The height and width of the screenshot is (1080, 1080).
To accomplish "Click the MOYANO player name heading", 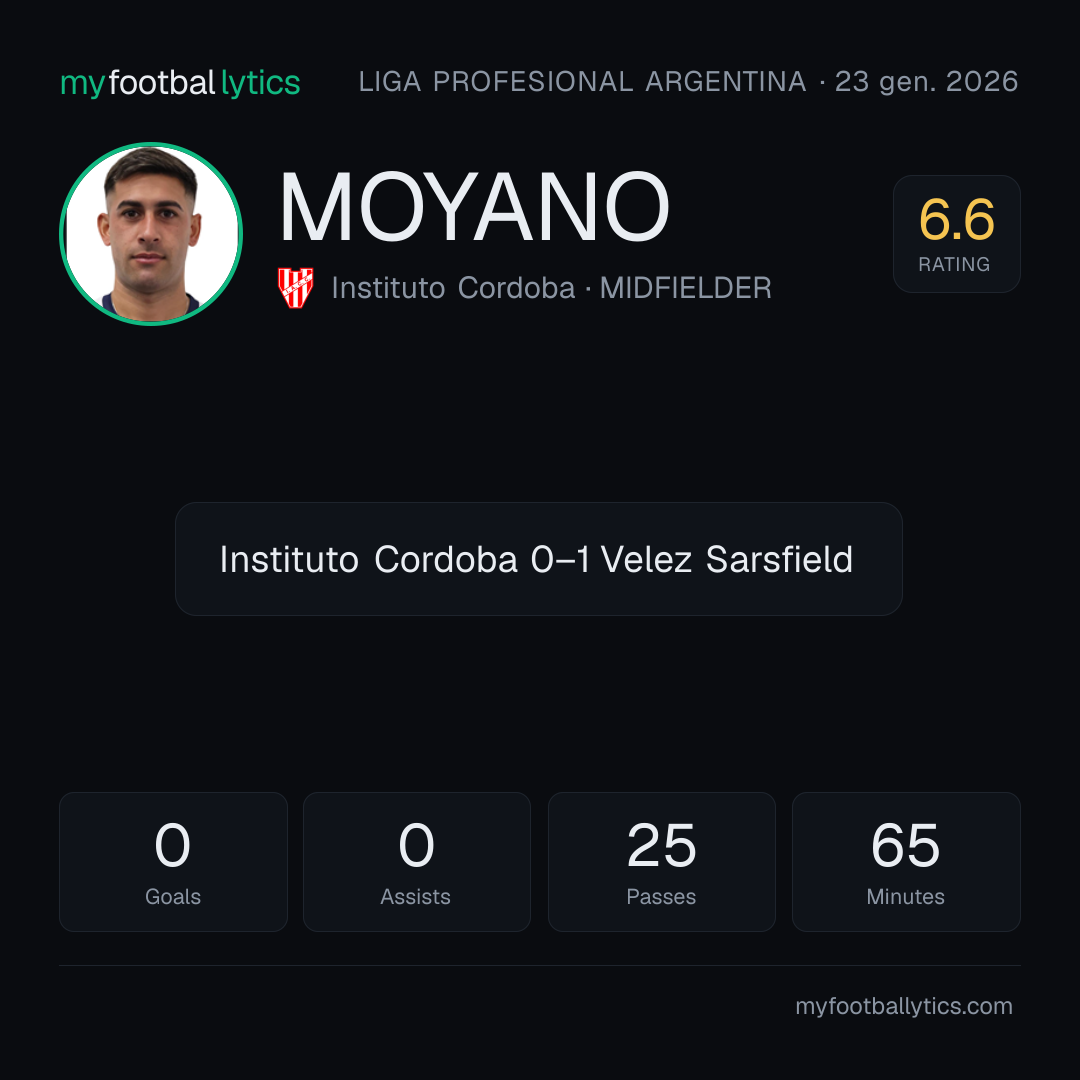I will [x=474, y=207].
